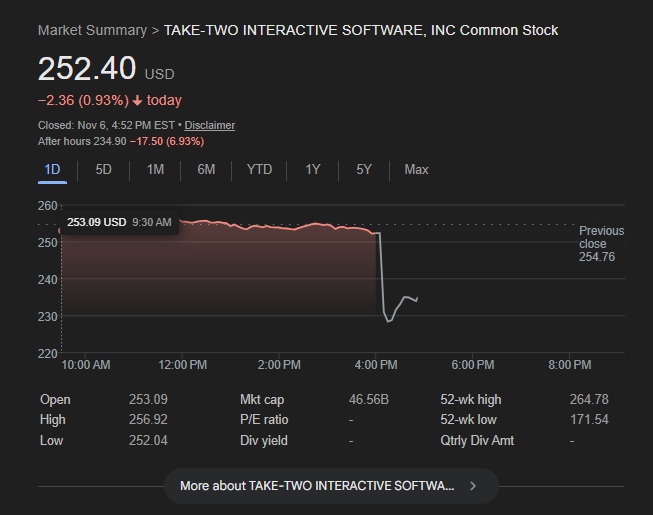Open More about TAKE-TWO INTERACTIVE button

pos(331,486)
